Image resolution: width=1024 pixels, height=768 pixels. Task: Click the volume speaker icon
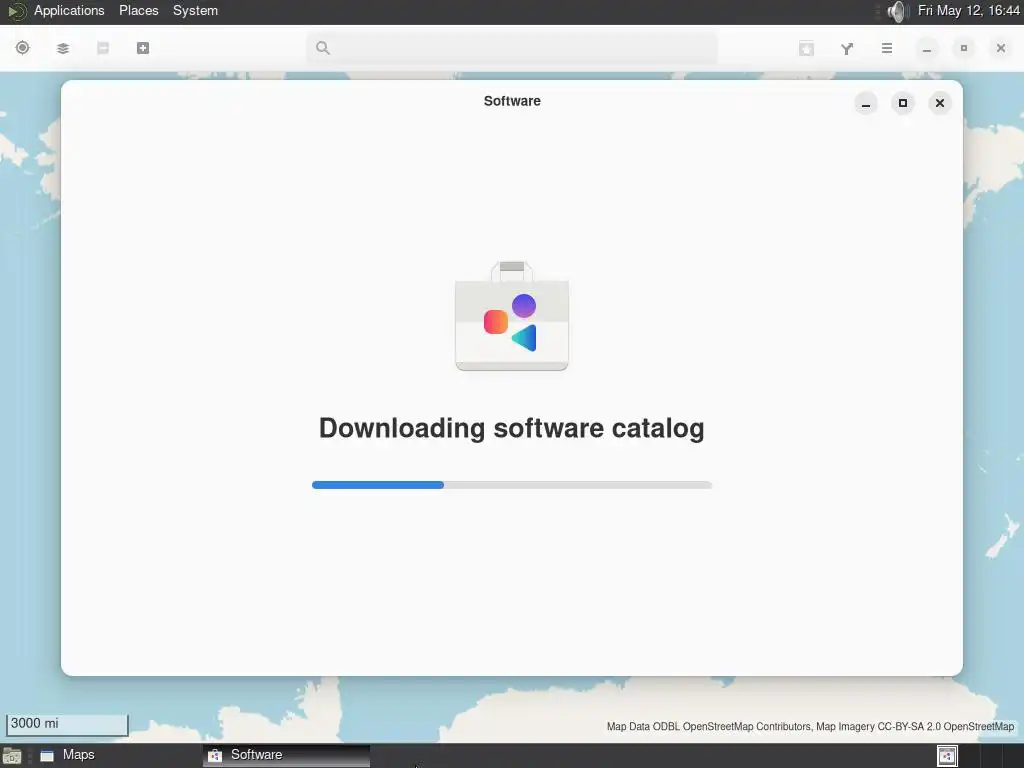click(898, 11)
